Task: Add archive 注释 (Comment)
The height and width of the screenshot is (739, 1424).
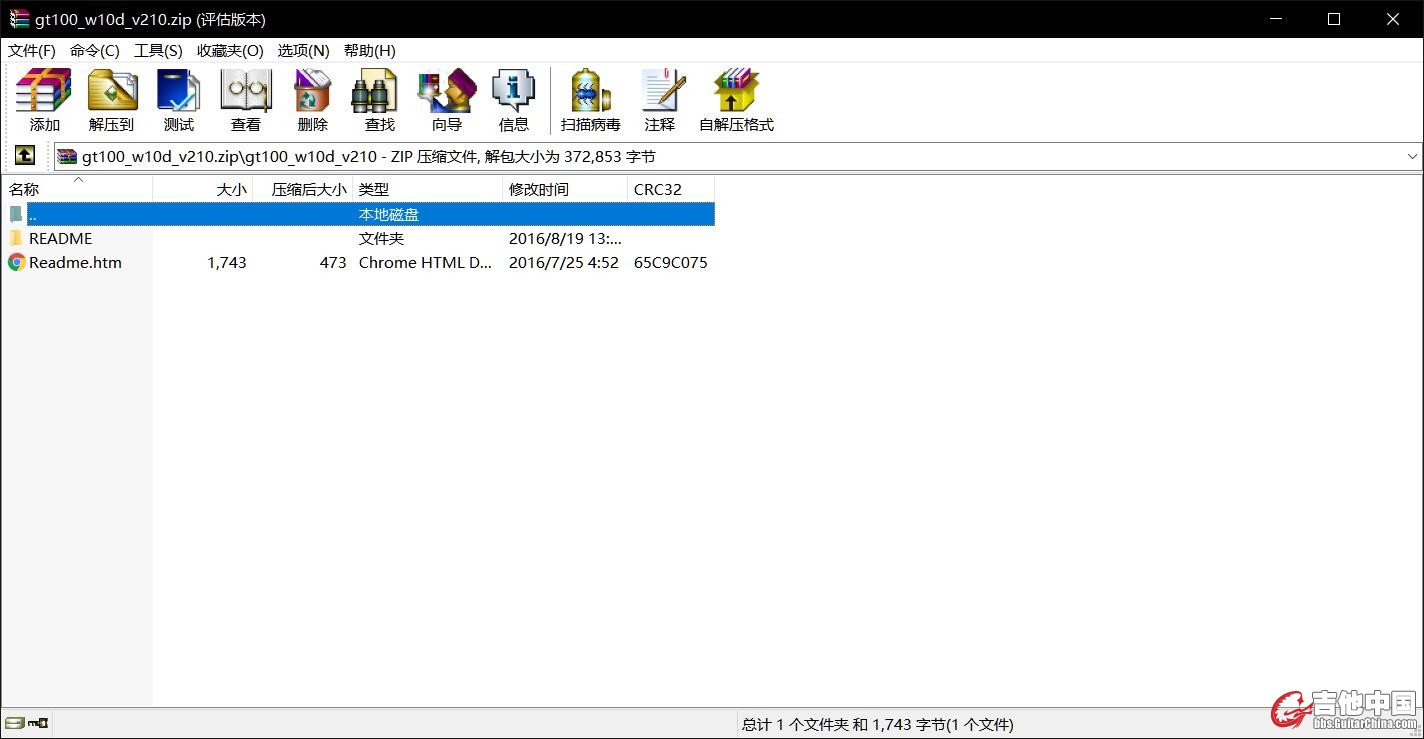Action: point(660,100)
